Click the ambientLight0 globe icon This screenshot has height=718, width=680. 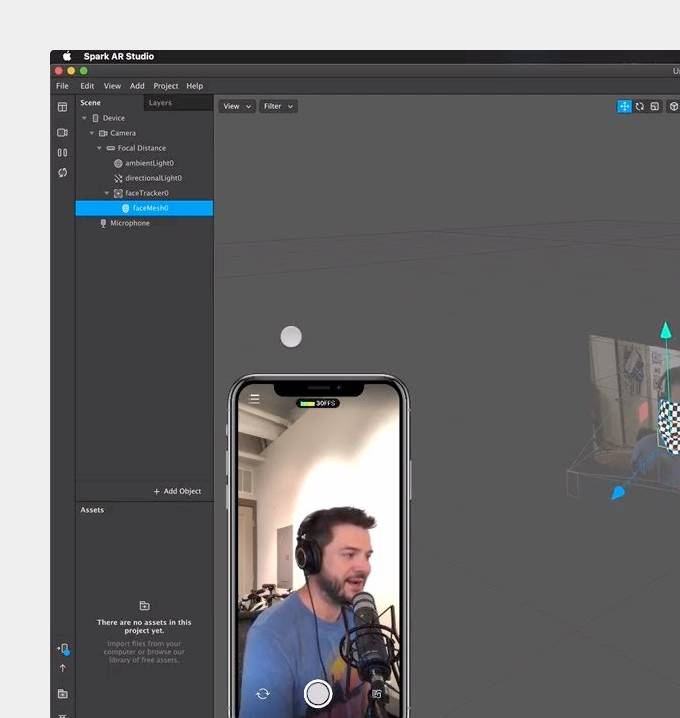pyautogui.click(x=118, y=163)
